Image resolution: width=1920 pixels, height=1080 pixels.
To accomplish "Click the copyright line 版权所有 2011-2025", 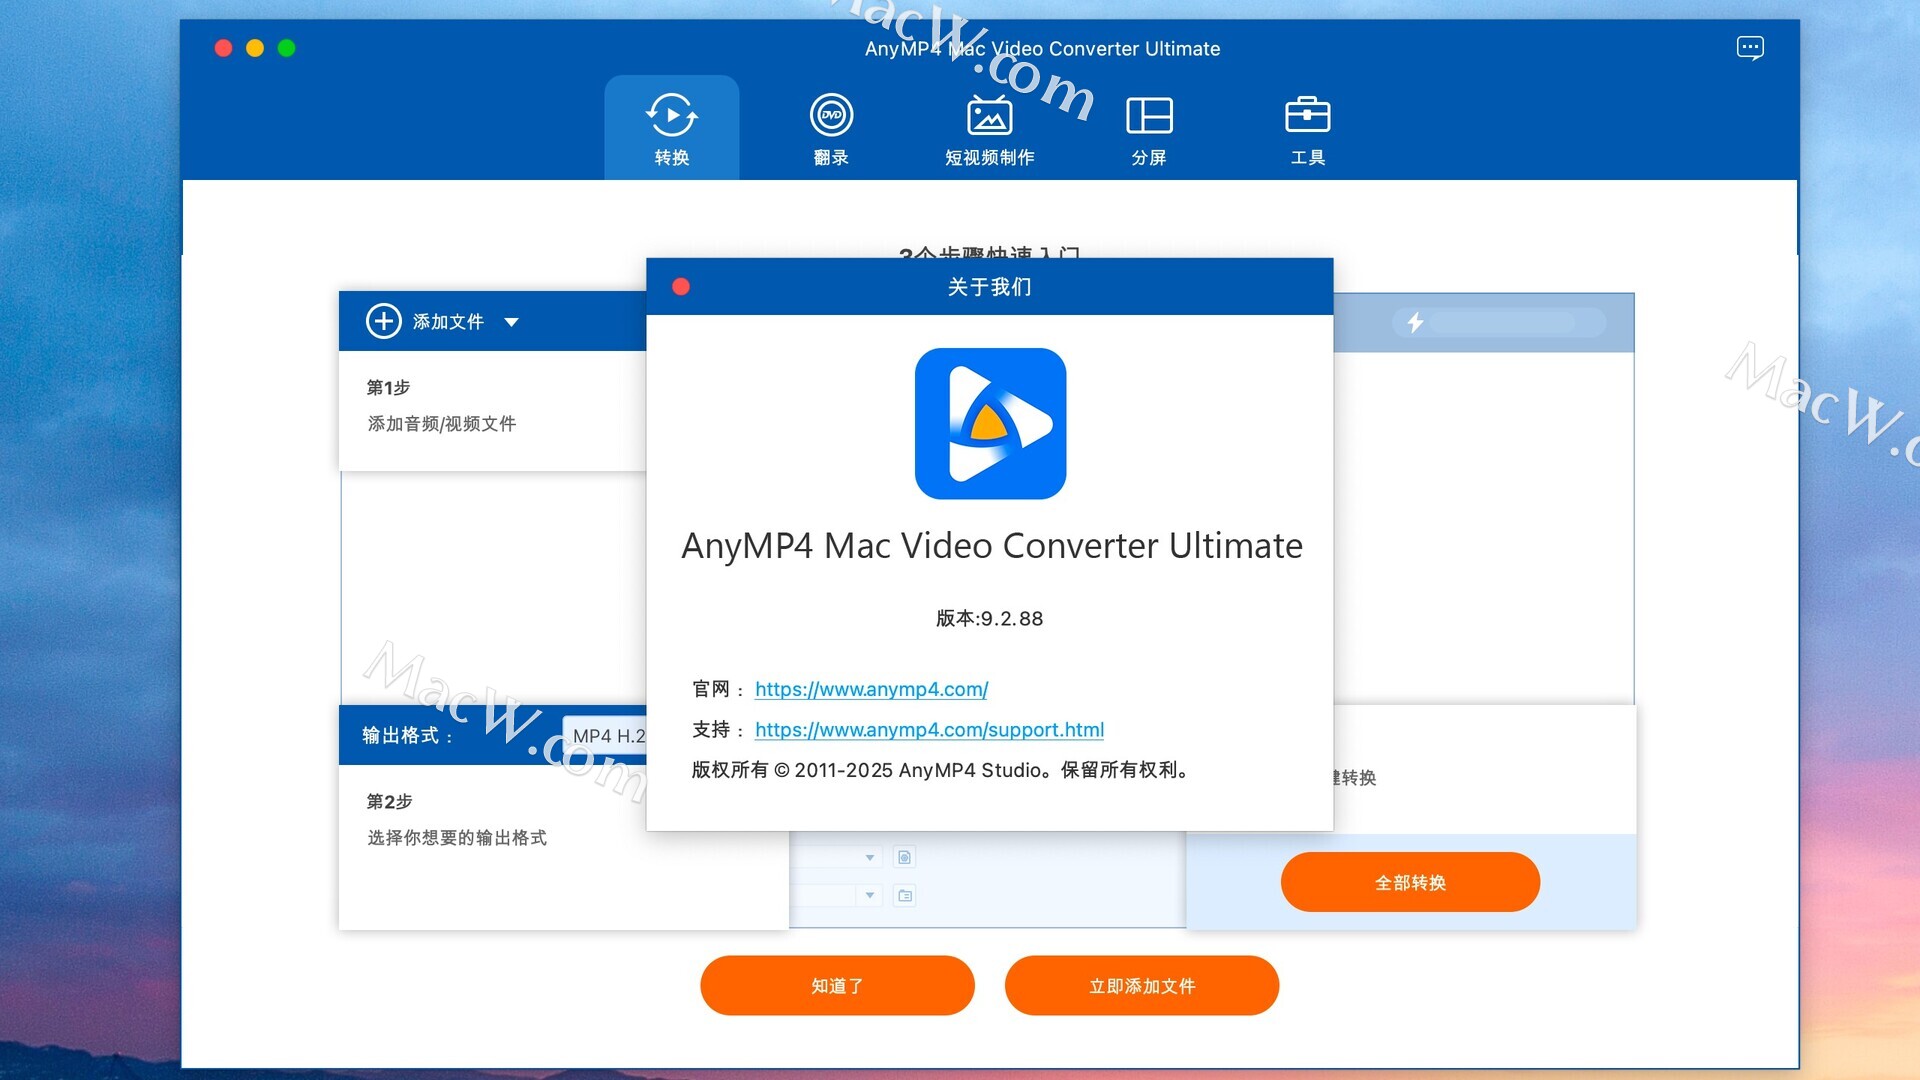I will point(940,770).
